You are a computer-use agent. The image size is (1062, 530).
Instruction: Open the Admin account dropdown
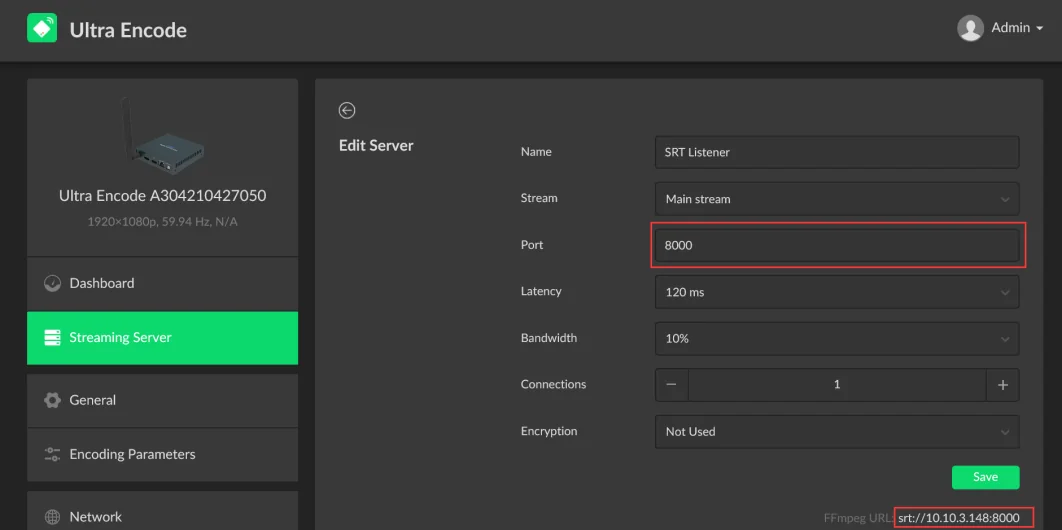pos(1016,28)
